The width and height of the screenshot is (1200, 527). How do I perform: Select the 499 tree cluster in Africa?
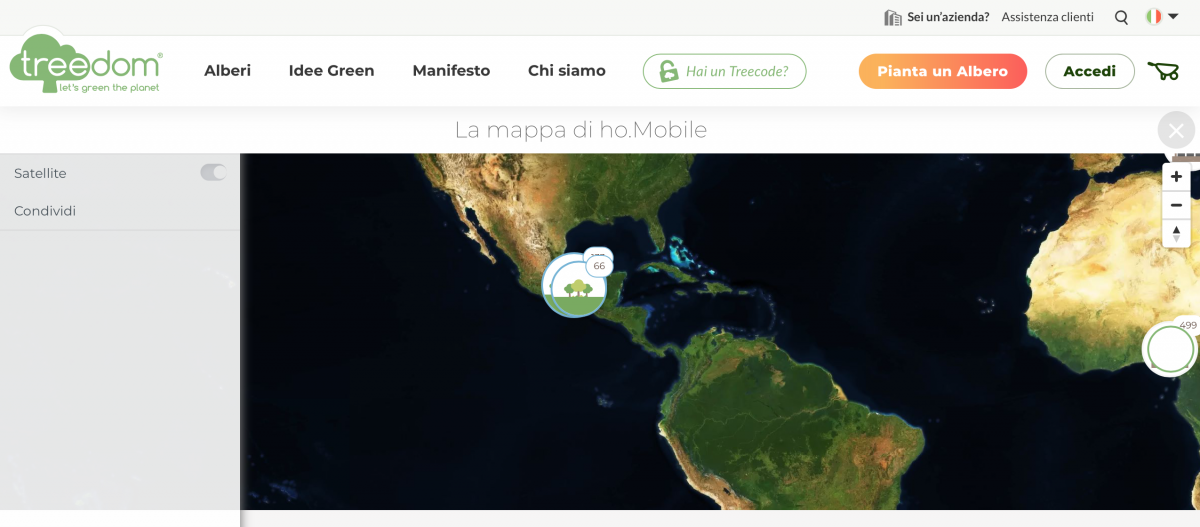[x=1170, y=349]
